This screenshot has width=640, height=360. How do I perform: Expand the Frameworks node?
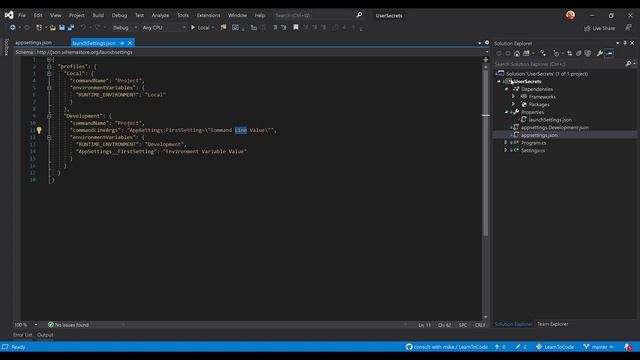coord(514,97)
